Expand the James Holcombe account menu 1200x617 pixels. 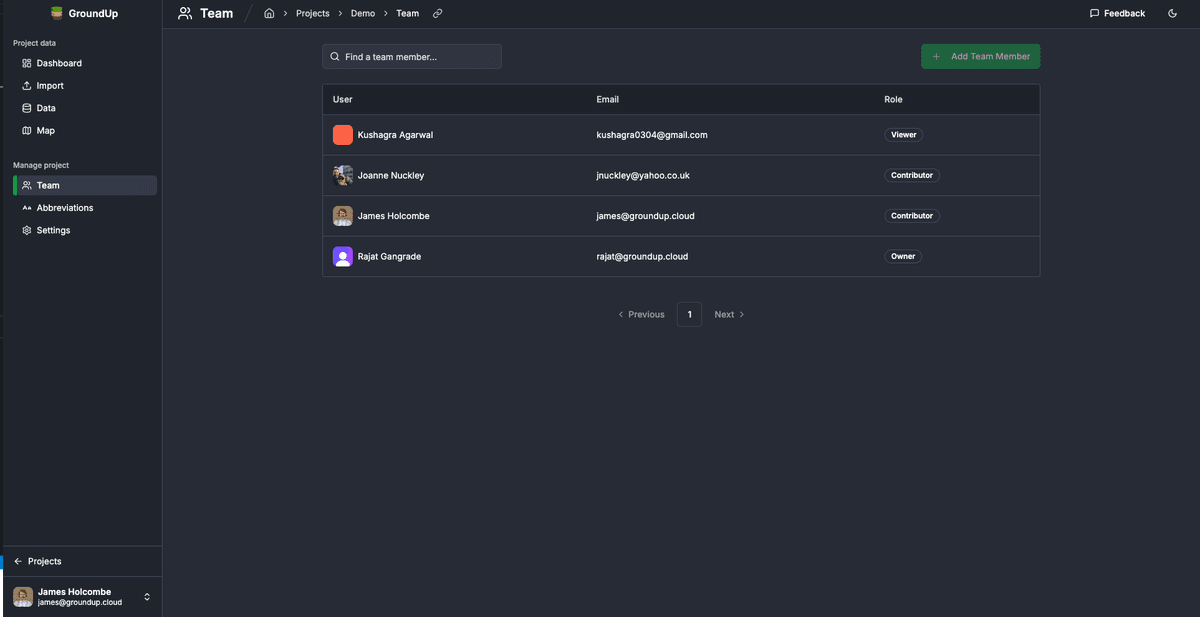[x=147, y=597]
